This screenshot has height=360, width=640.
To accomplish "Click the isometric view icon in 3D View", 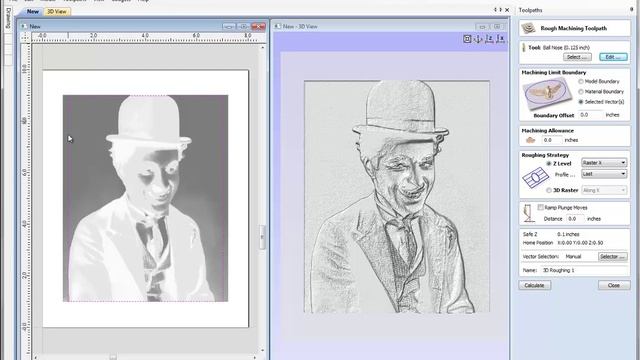I will pos(478,39).
